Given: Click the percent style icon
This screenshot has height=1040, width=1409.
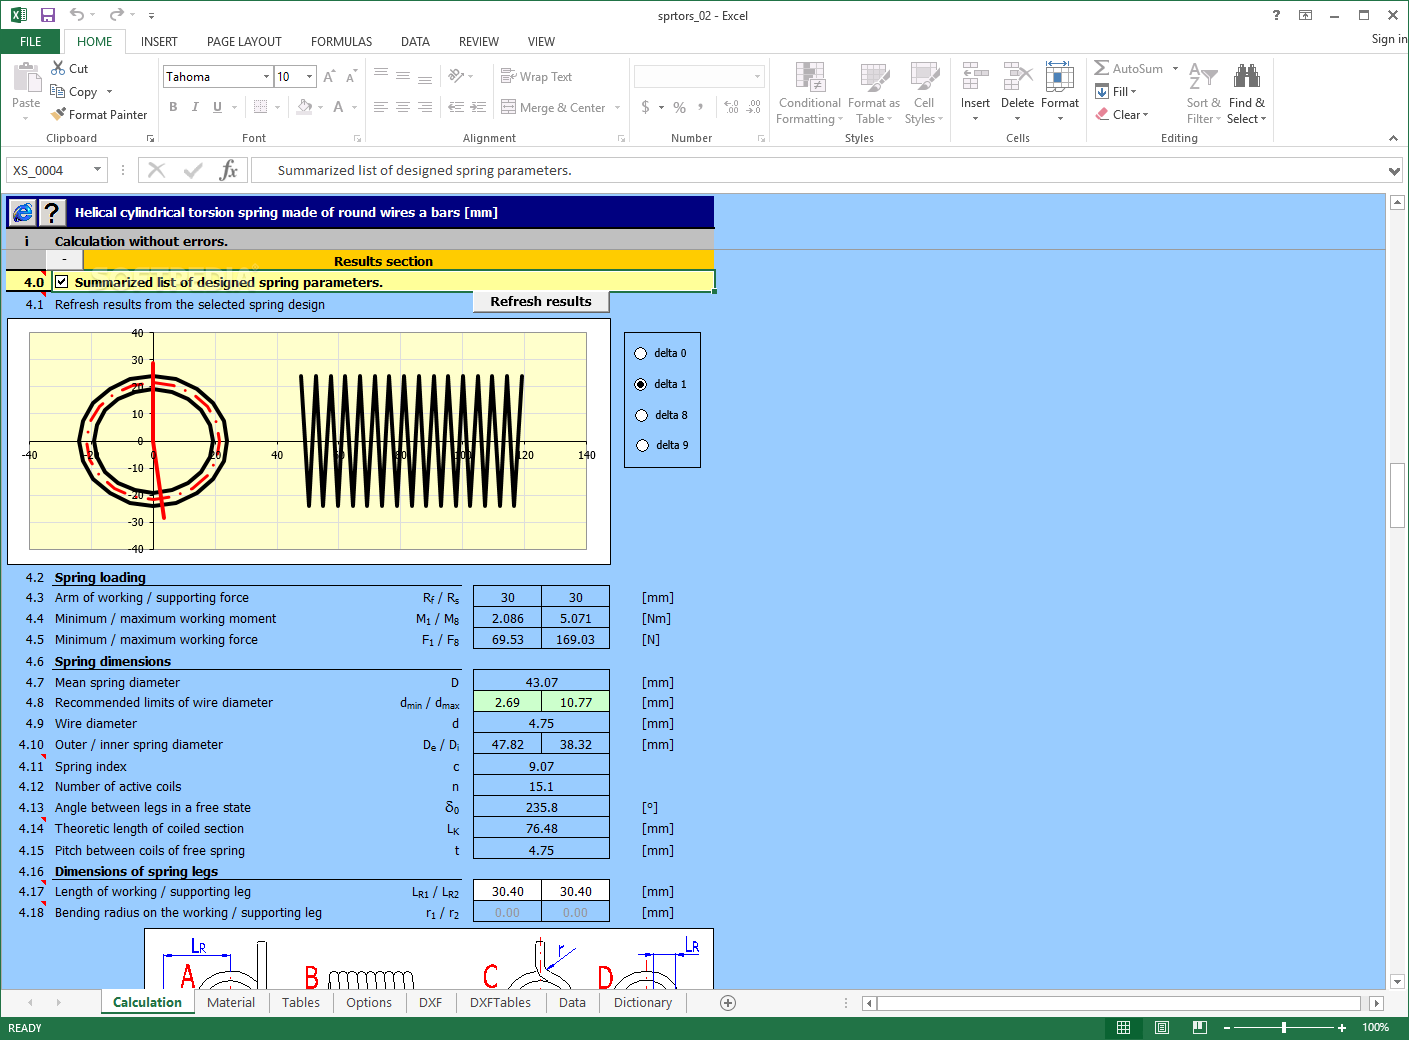Looking at the screenshot, I should [679, 107].
